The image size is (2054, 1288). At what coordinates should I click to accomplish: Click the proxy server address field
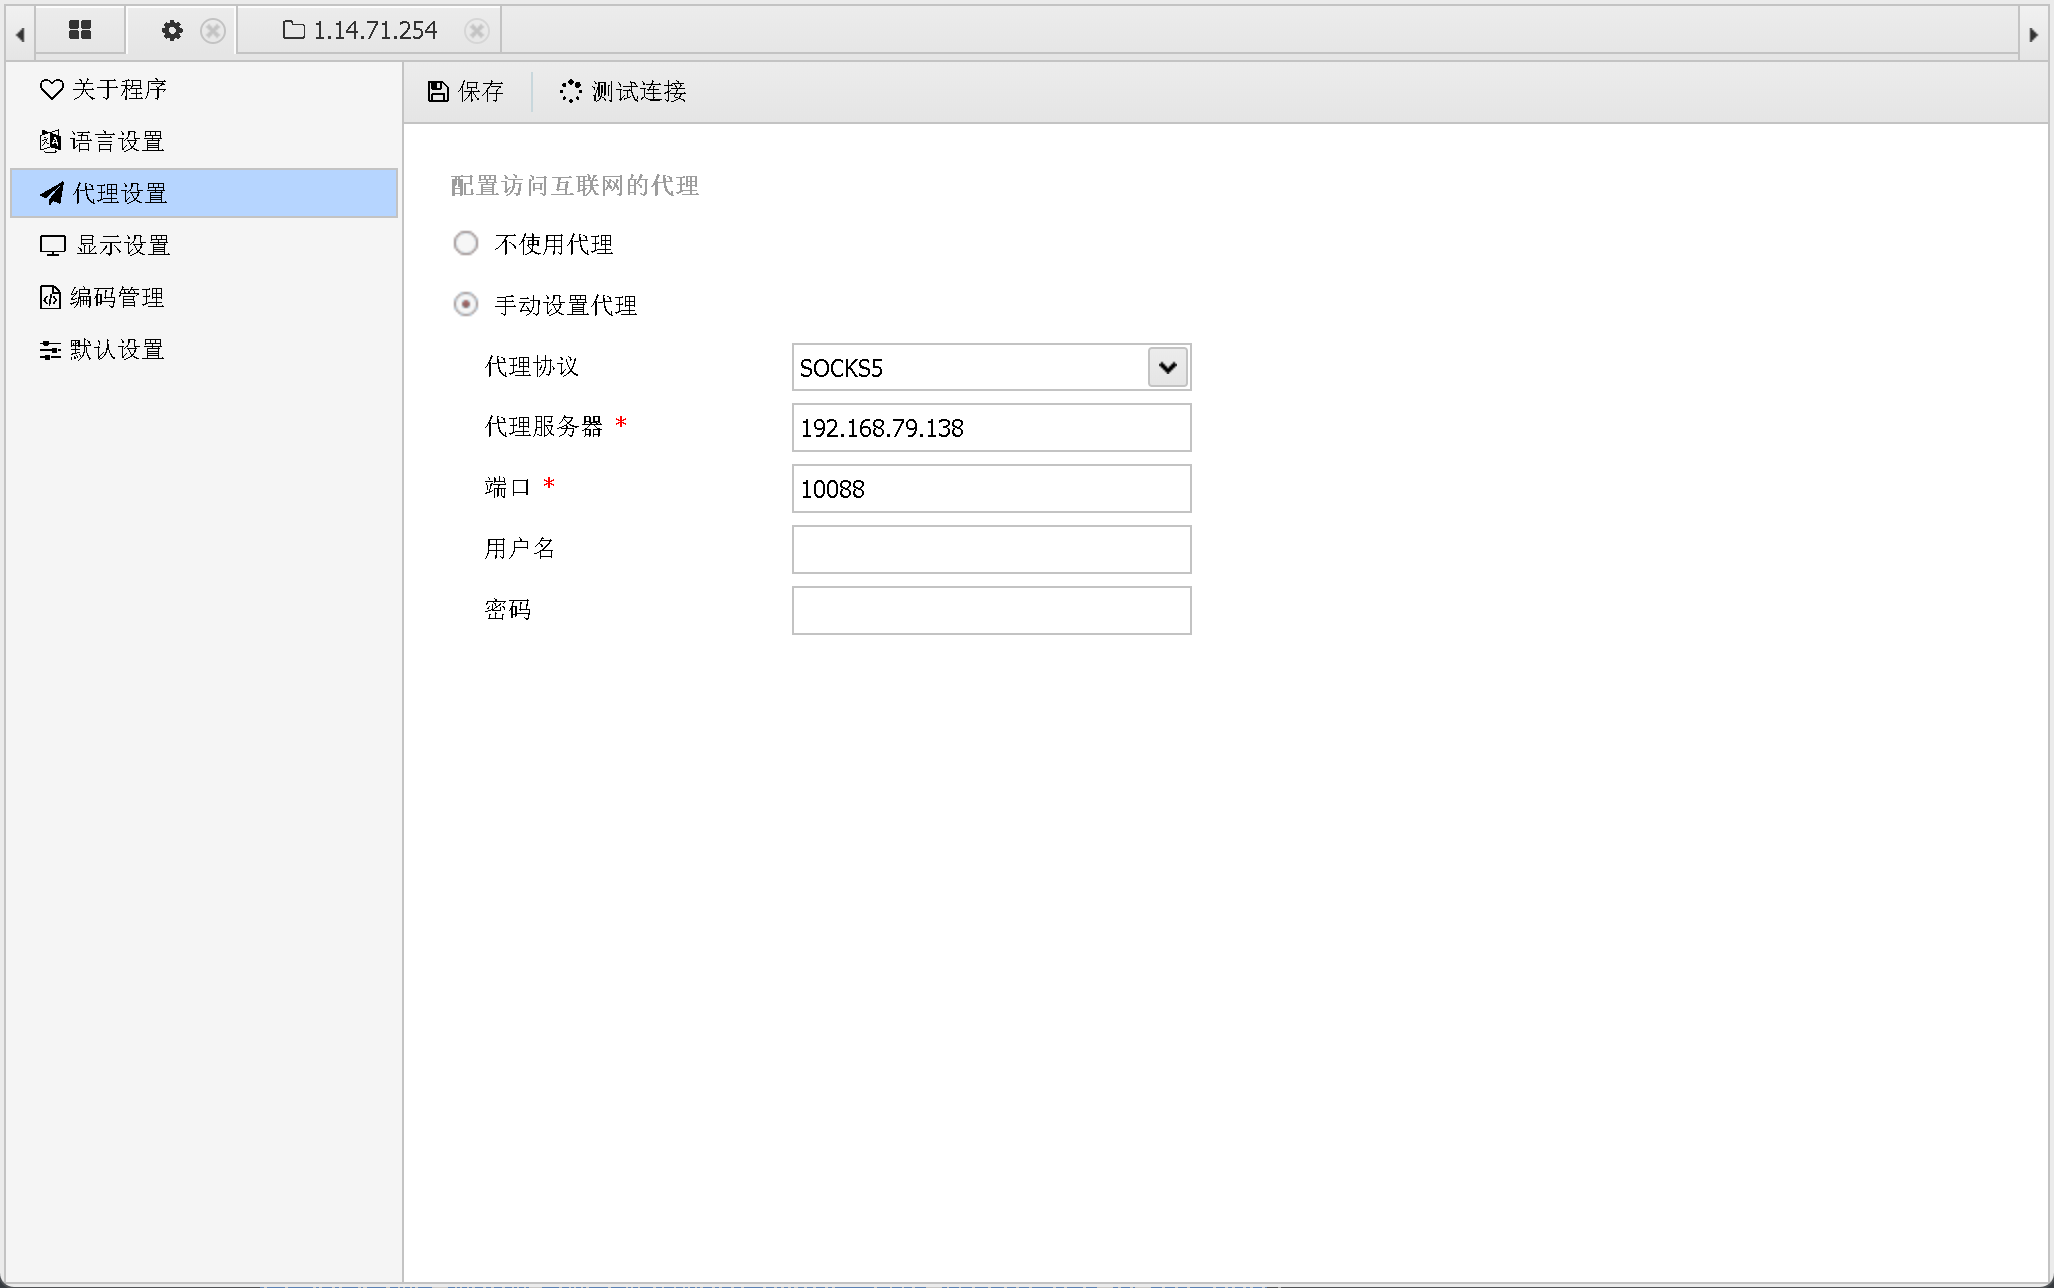point(990,428)
